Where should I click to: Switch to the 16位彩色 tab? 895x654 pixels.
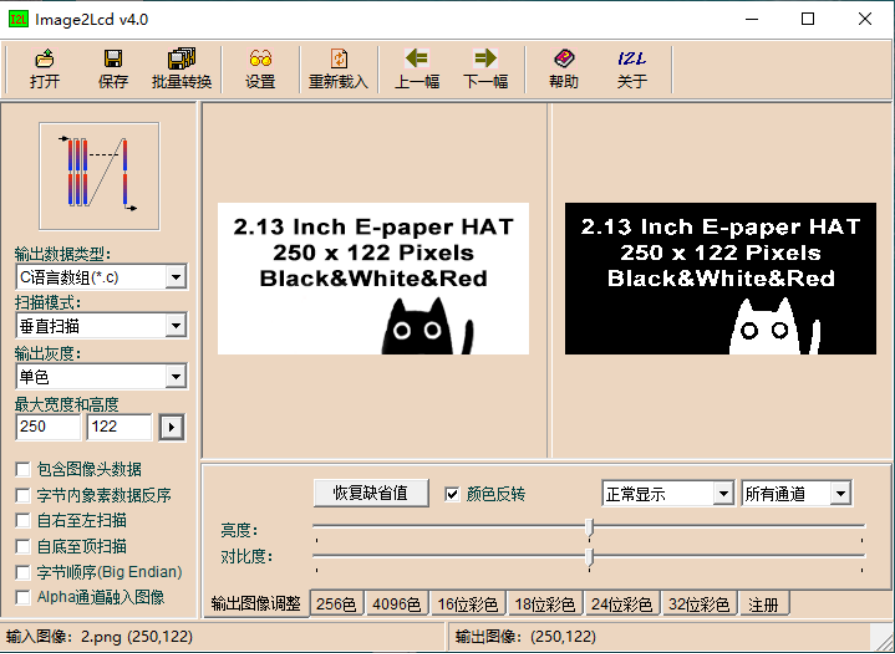click(x=467, y=604)
